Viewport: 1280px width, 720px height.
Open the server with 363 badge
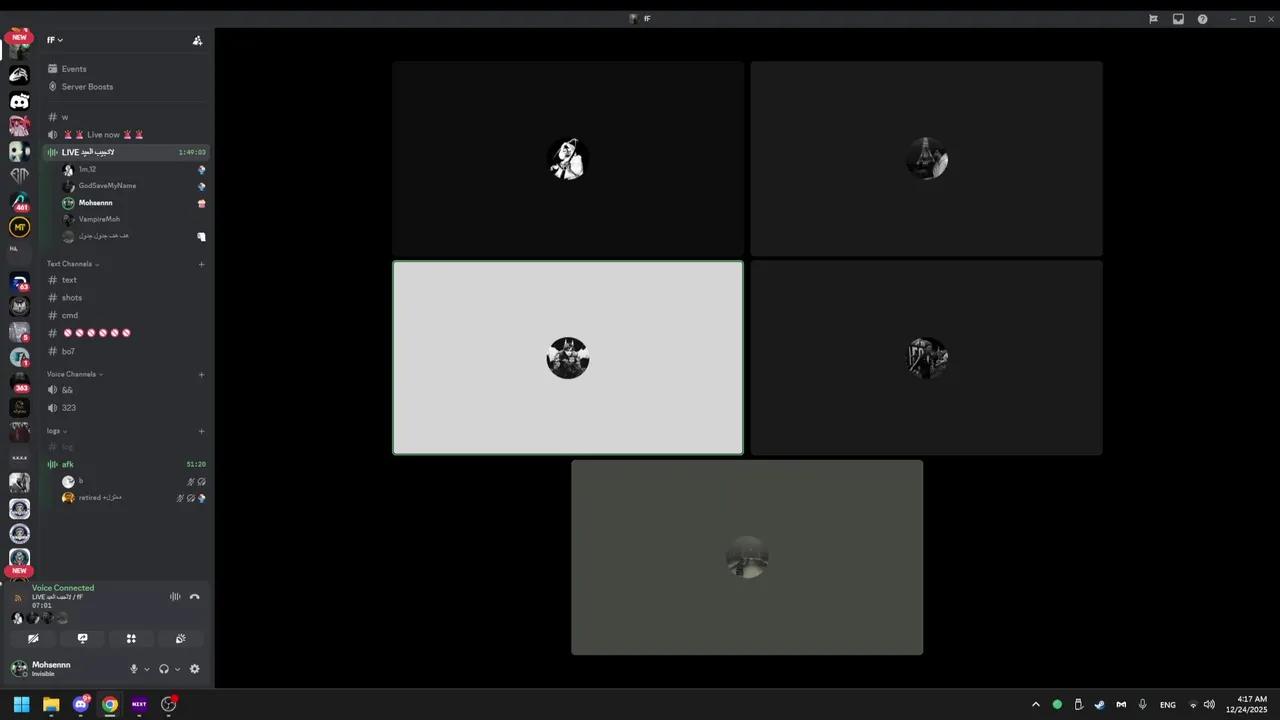19,382
